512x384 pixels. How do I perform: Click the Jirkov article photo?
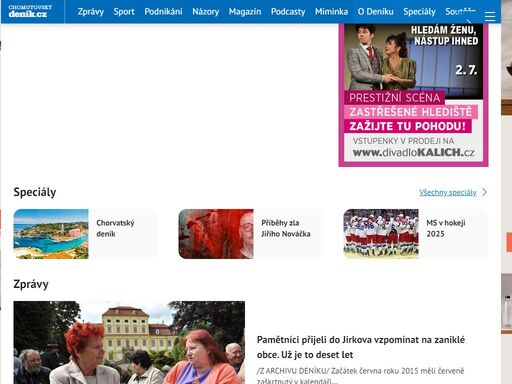[x=129, y=342]
